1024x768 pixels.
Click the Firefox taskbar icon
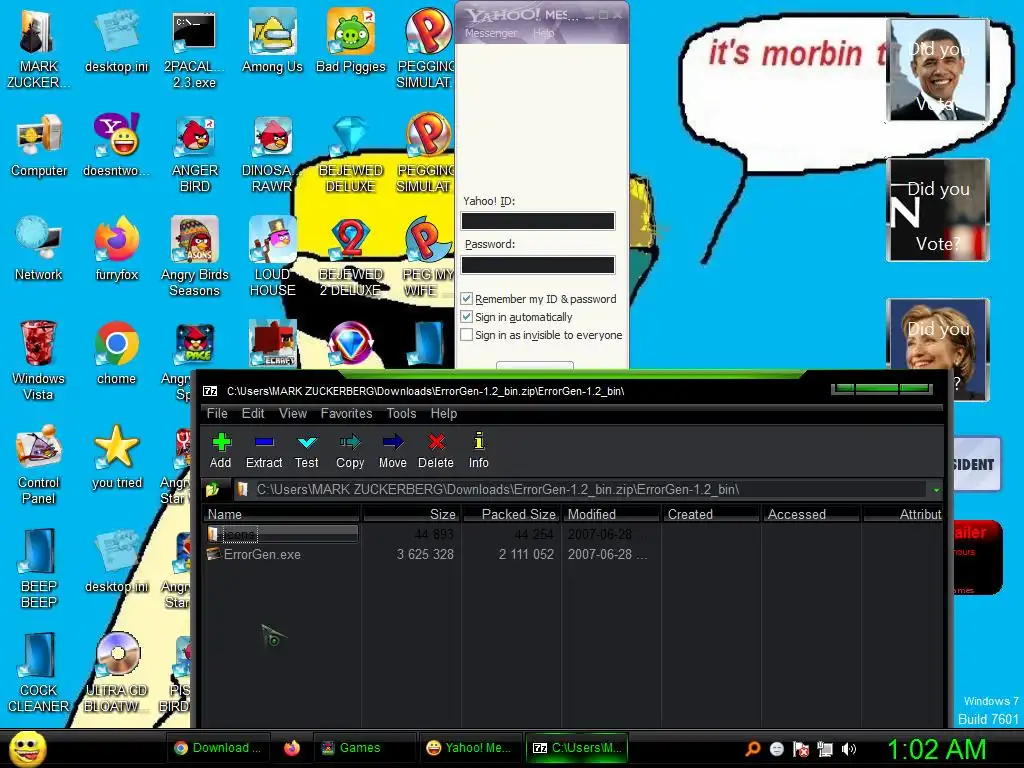pyautogui.click(x=292, y=748)
